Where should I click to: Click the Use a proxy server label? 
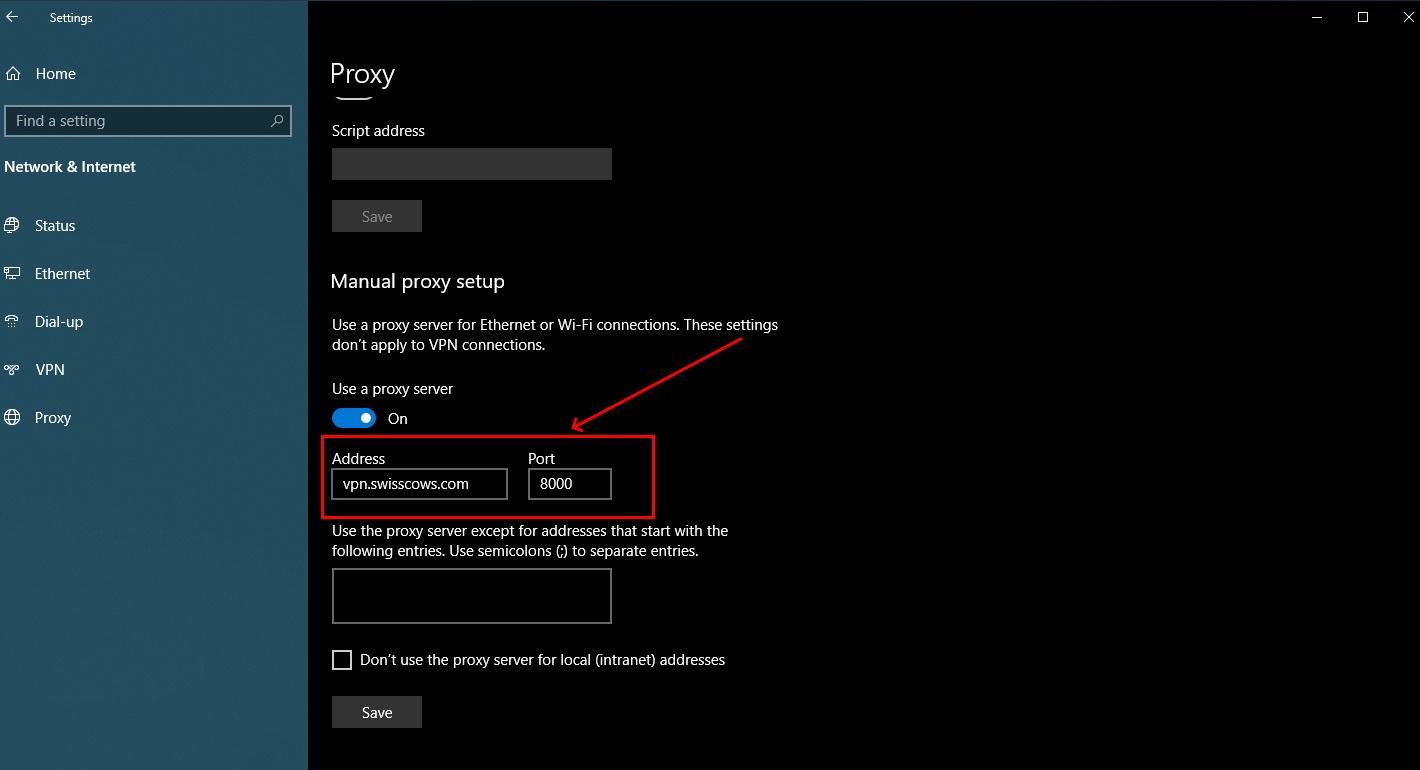coord(393,389)
